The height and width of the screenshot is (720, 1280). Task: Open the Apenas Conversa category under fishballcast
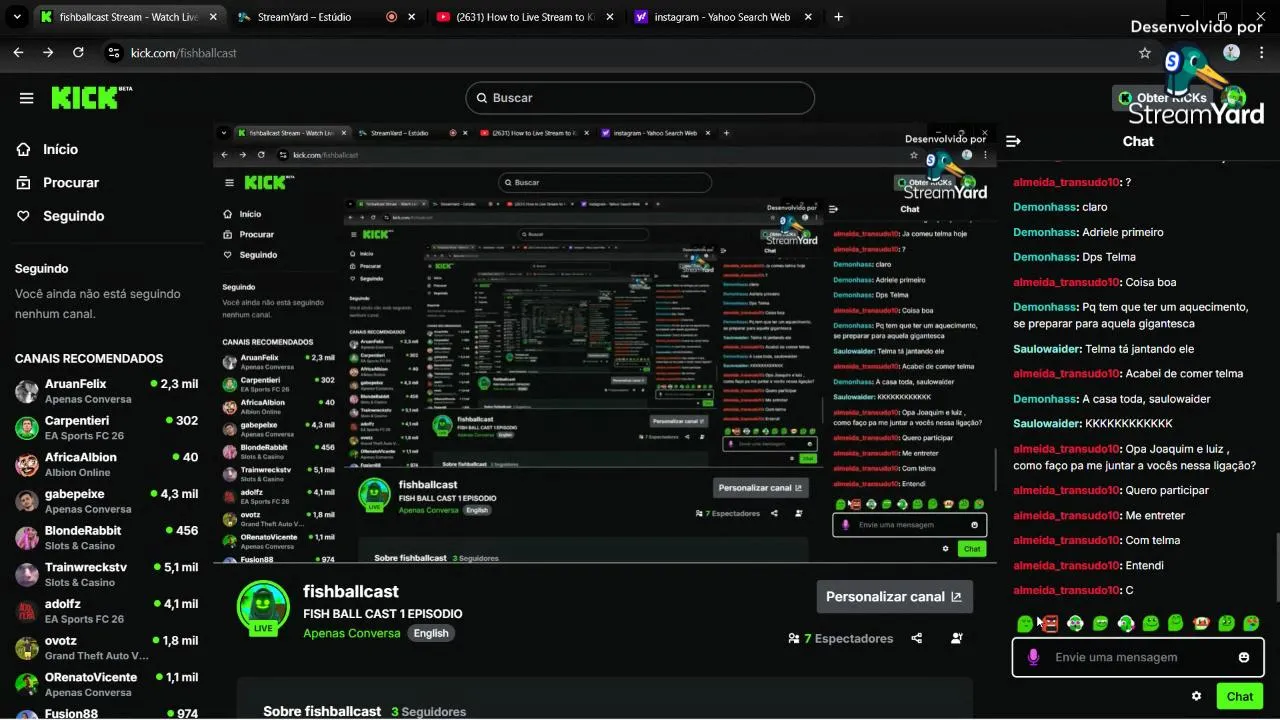(x=352, y=633)
